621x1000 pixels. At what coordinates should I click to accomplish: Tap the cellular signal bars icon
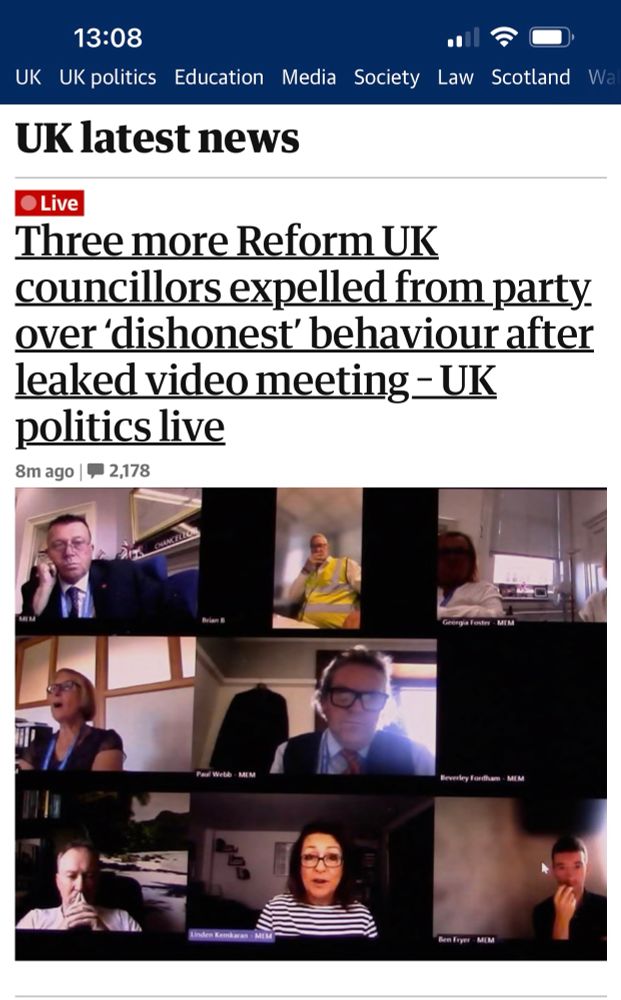464,38
